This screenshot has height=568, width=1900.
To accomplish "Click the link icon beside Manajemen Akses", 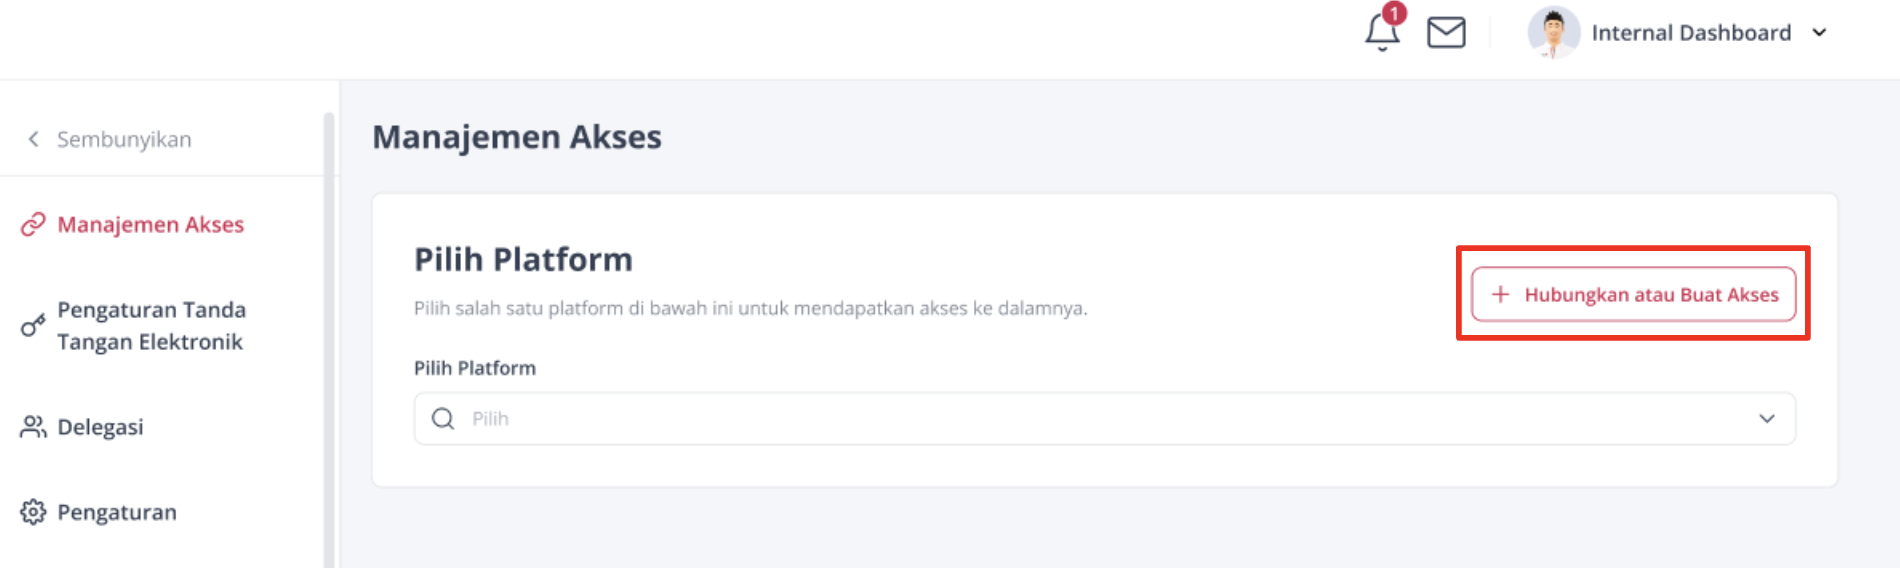I will tap(33, 224).
